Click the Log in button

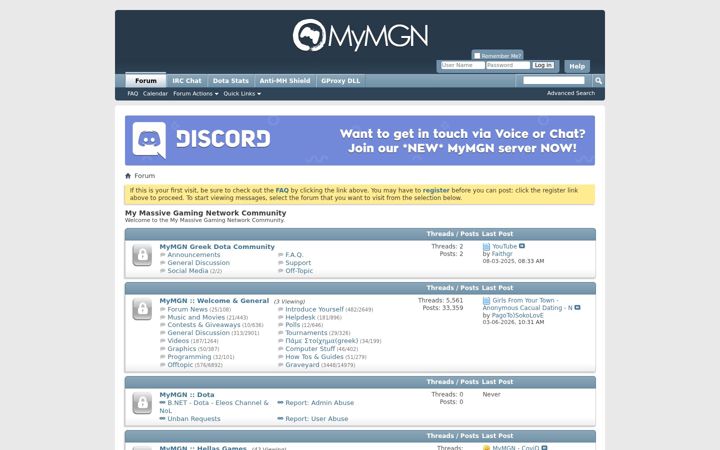pos(543,65)
